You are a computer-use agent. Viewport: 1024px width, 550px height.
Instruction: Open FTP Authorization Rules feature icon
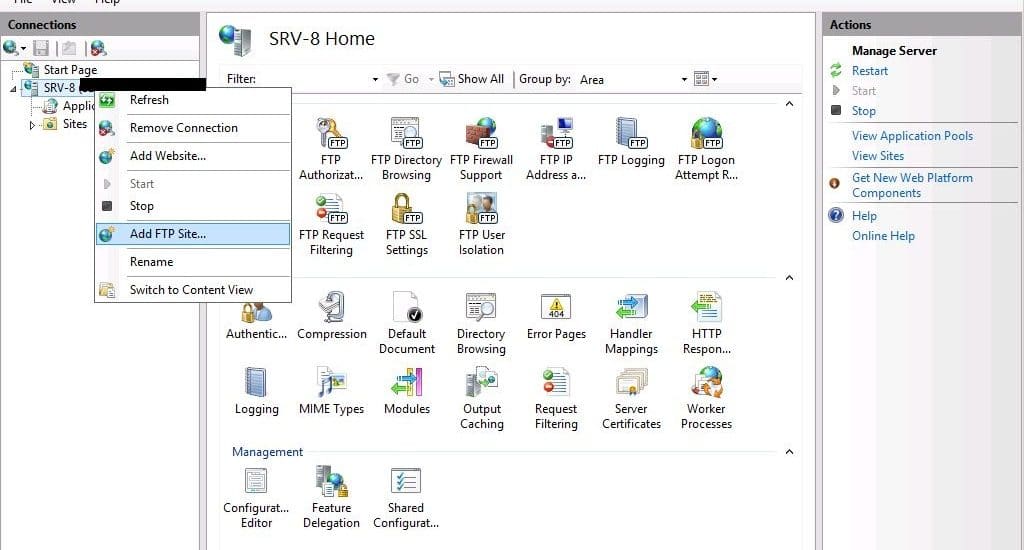tap(331, 149)
